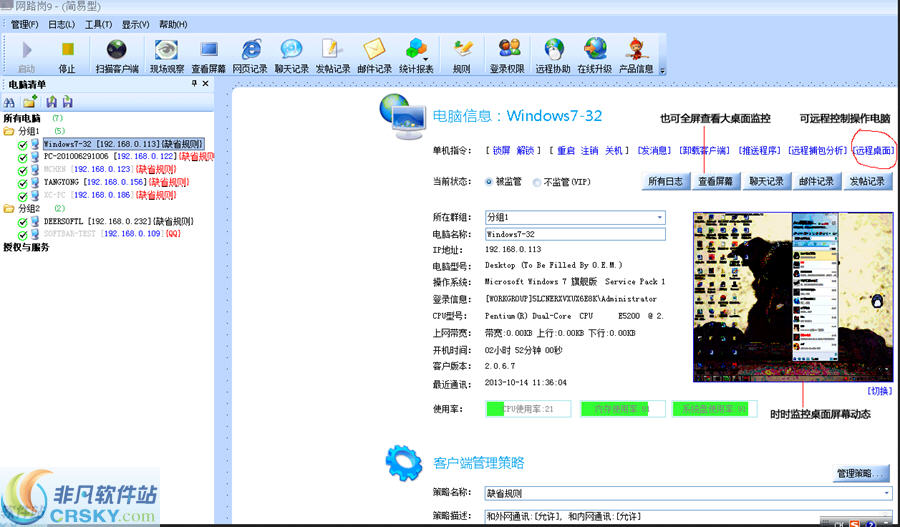
Task: Click the 查看屏幕 button beside 所有日志
Action: point(715,181)
